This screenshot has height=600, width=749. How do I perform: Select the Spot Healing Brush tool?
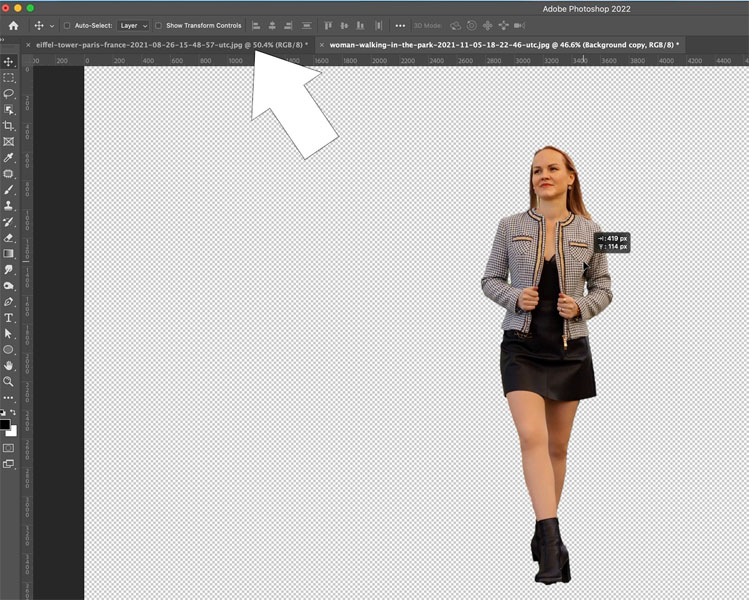click(9, 174)
